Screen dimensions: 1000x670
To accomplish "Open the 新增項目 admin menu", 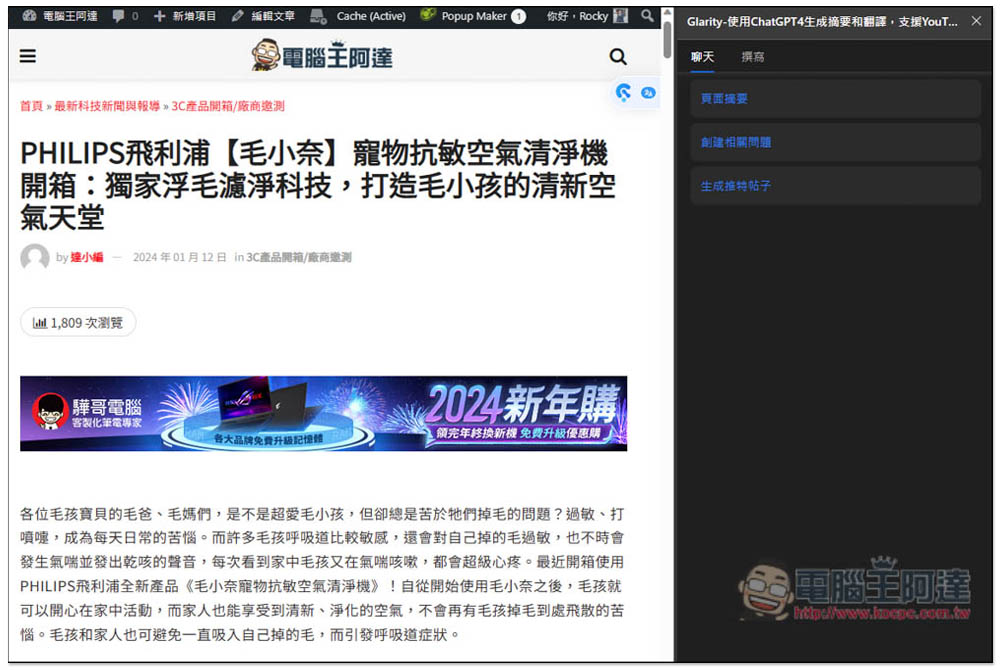I will (185, 16).
